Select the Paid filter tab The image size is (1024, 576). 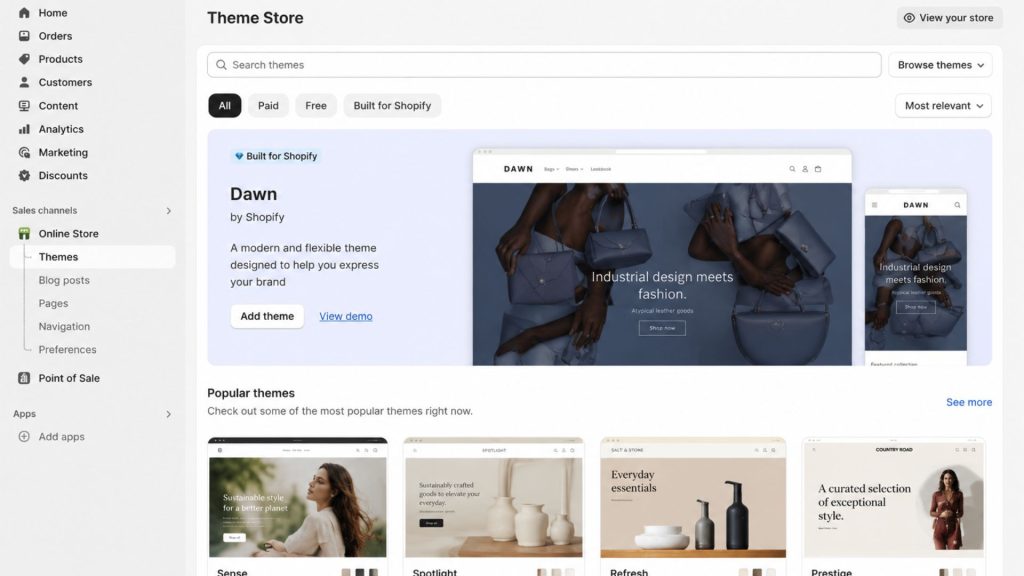point(268,106)
